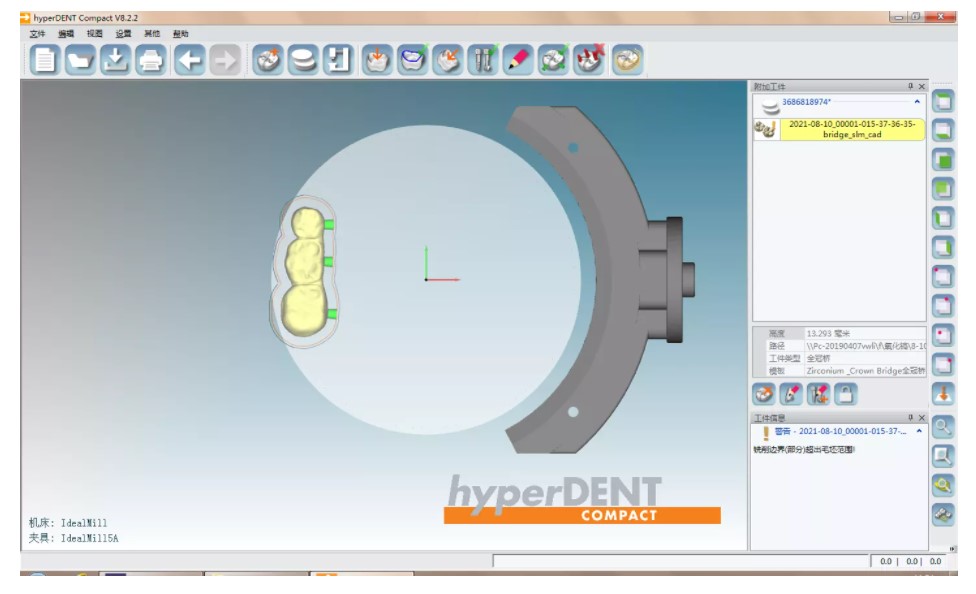Viewport: 976px width, 594px height.
Task: Open a project with the folder icon
Action: point(80,60)
